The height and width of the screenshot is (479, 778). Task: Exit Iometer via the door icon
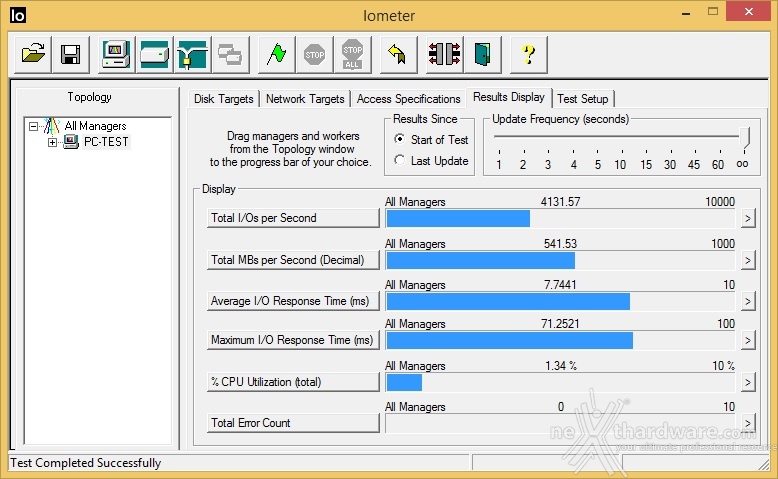(482, 55)
